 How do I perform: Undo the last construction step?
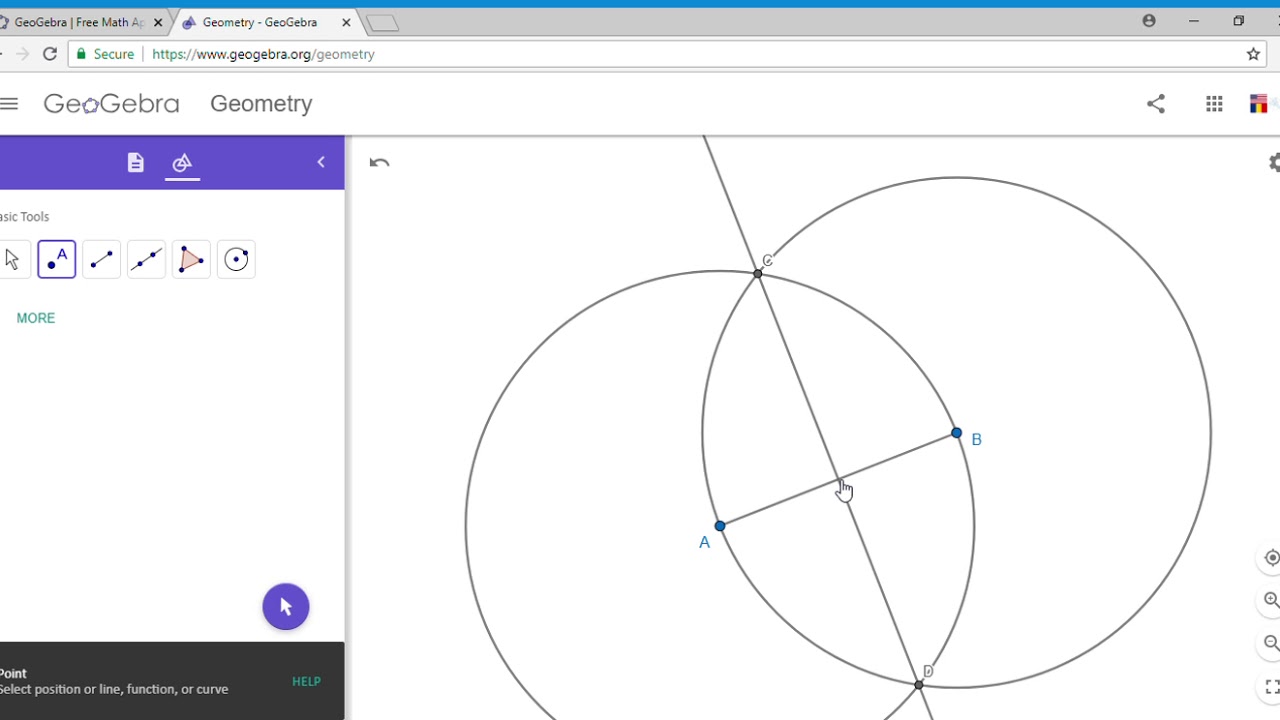[x=379, y=162]
